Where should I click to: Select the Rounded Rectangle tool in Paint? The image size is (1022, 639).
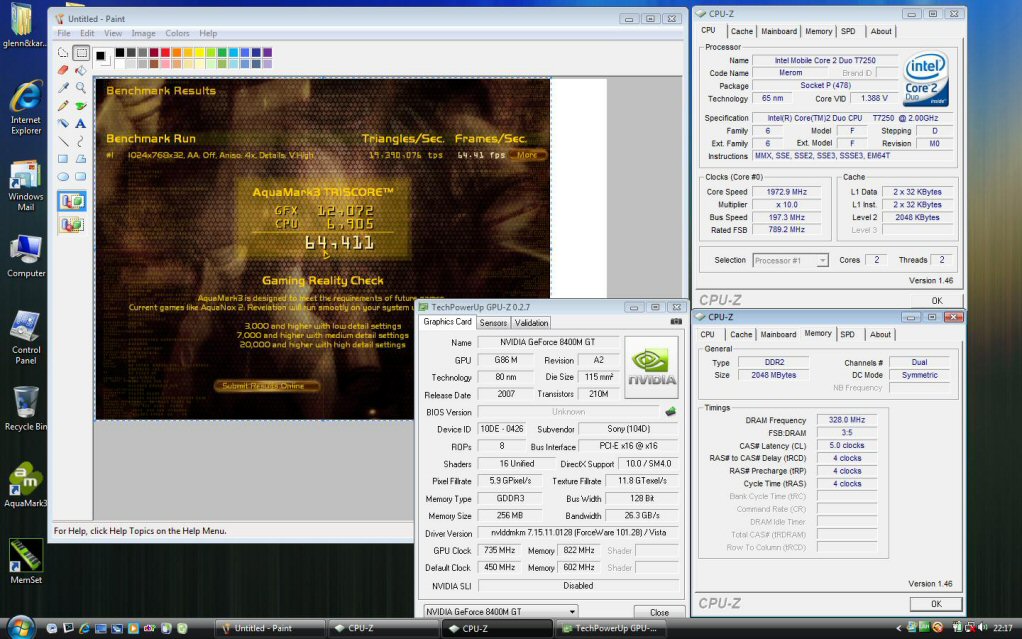(x=81, y=176)
